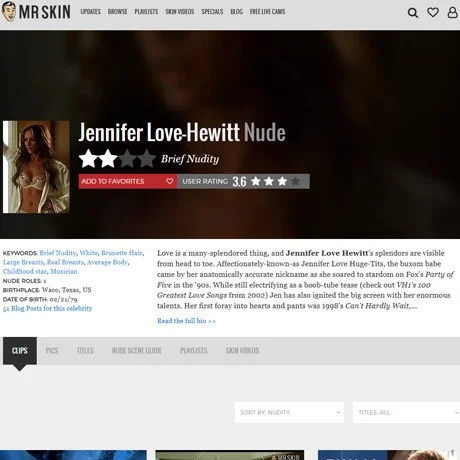Switch to the Pics tab
This screenshot has height=460, width=460.
tap(52, 351)
